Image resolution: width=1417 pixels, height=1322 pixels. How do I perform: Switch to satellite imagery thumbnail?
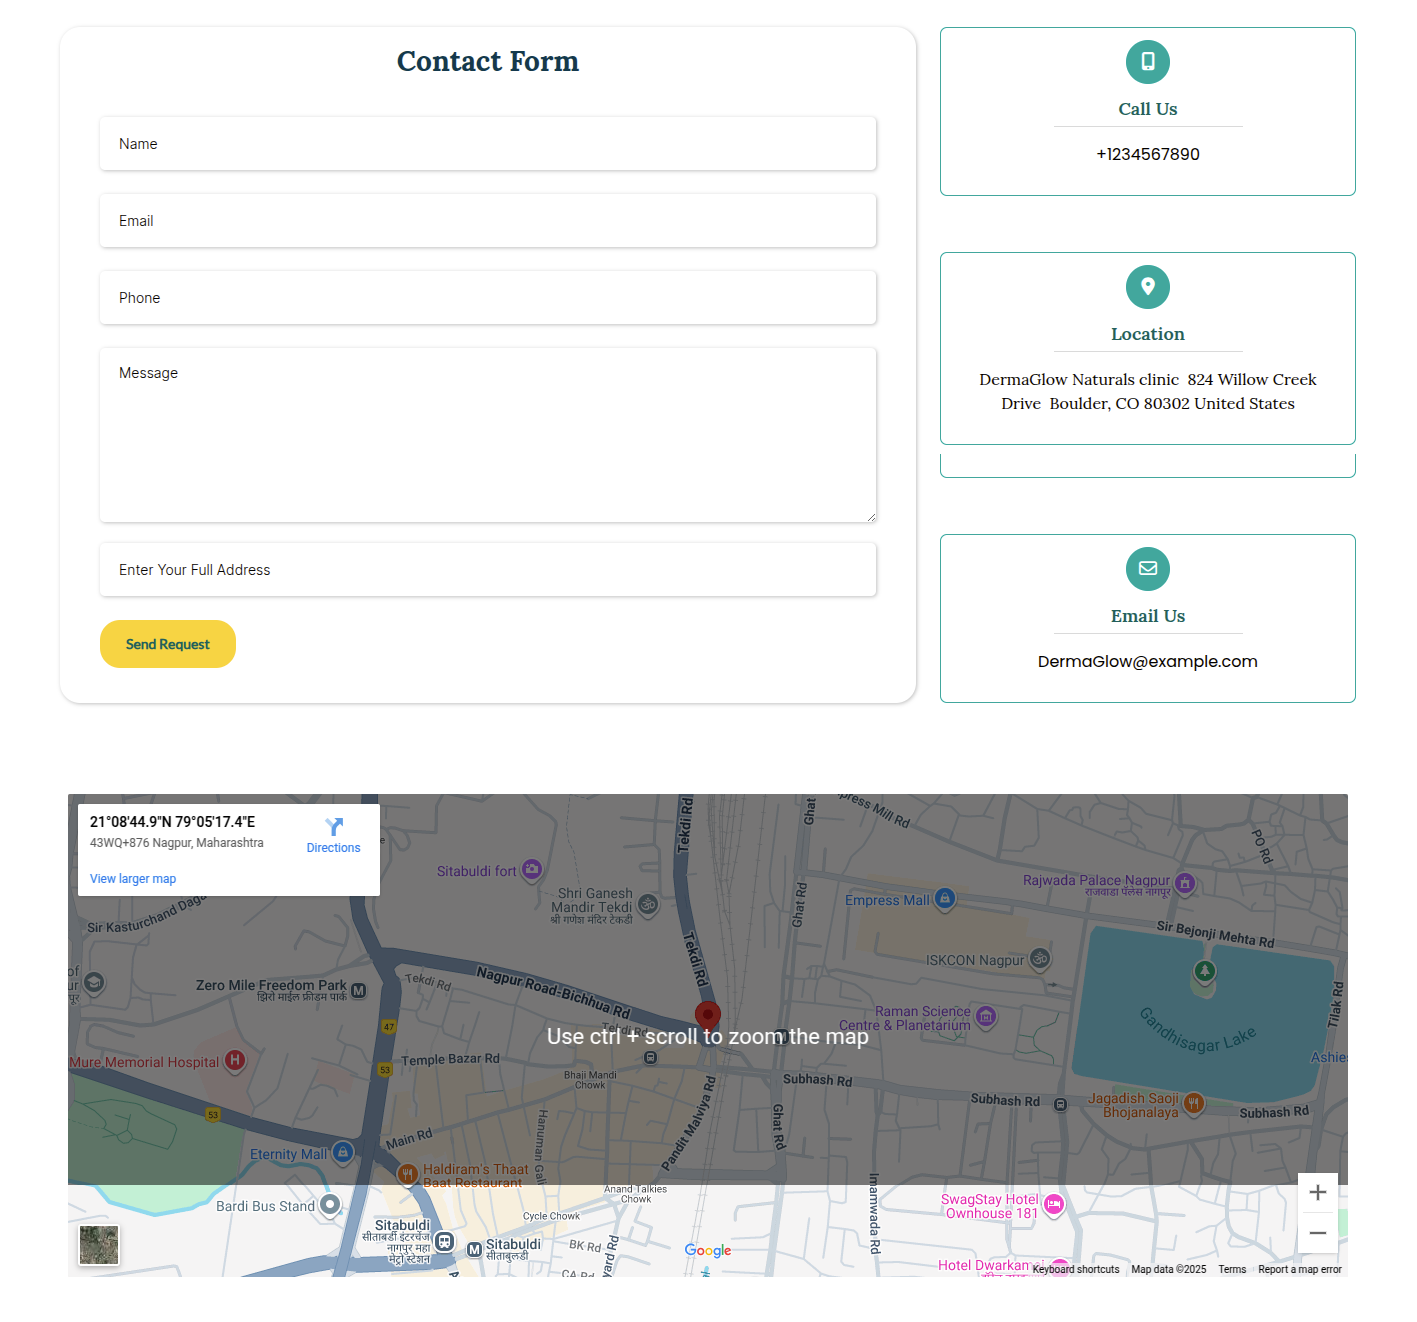point(99,1245)
